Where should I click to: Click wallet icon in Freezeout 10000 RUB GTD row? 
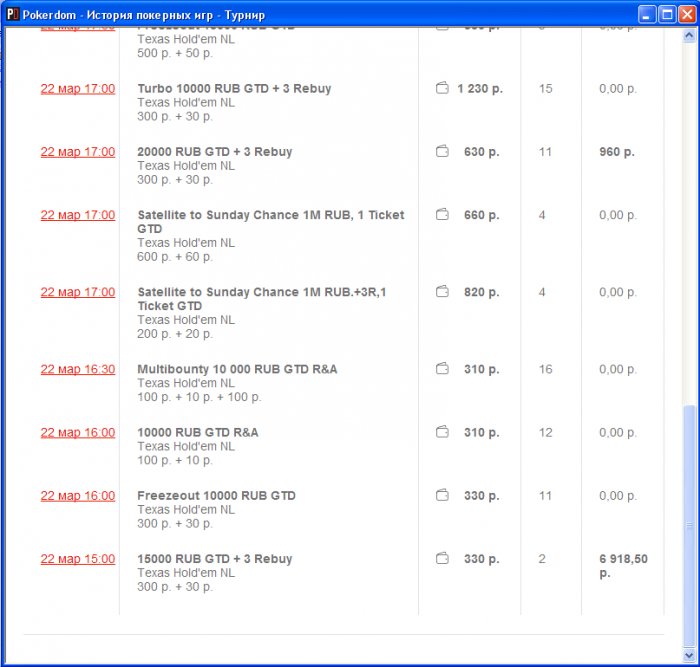[442, 495]
